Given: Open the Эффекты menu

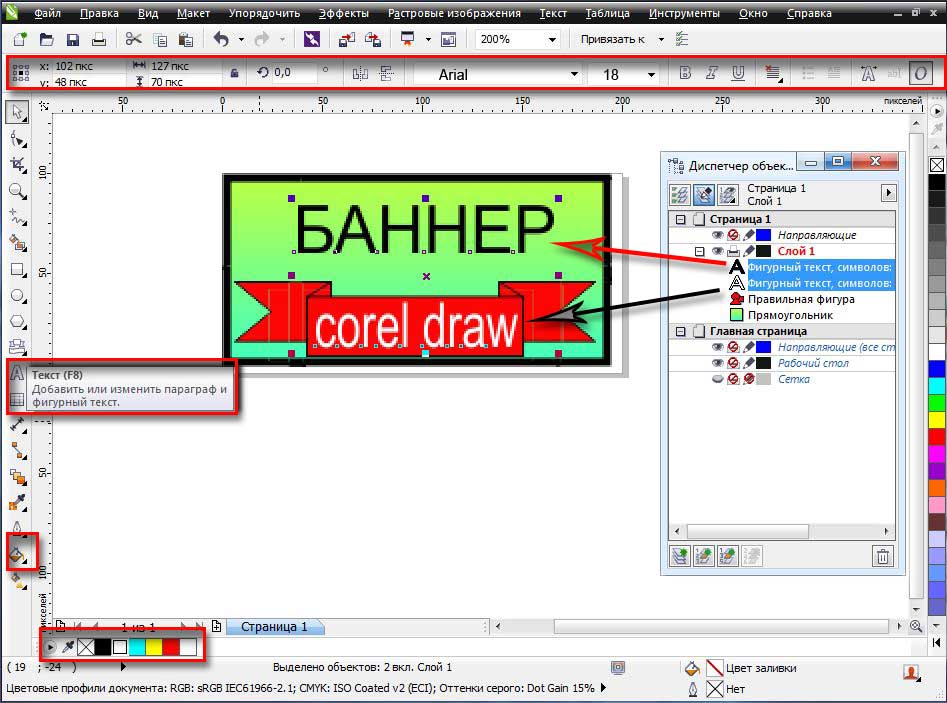Looking at the screenshot, I should 344,13.
